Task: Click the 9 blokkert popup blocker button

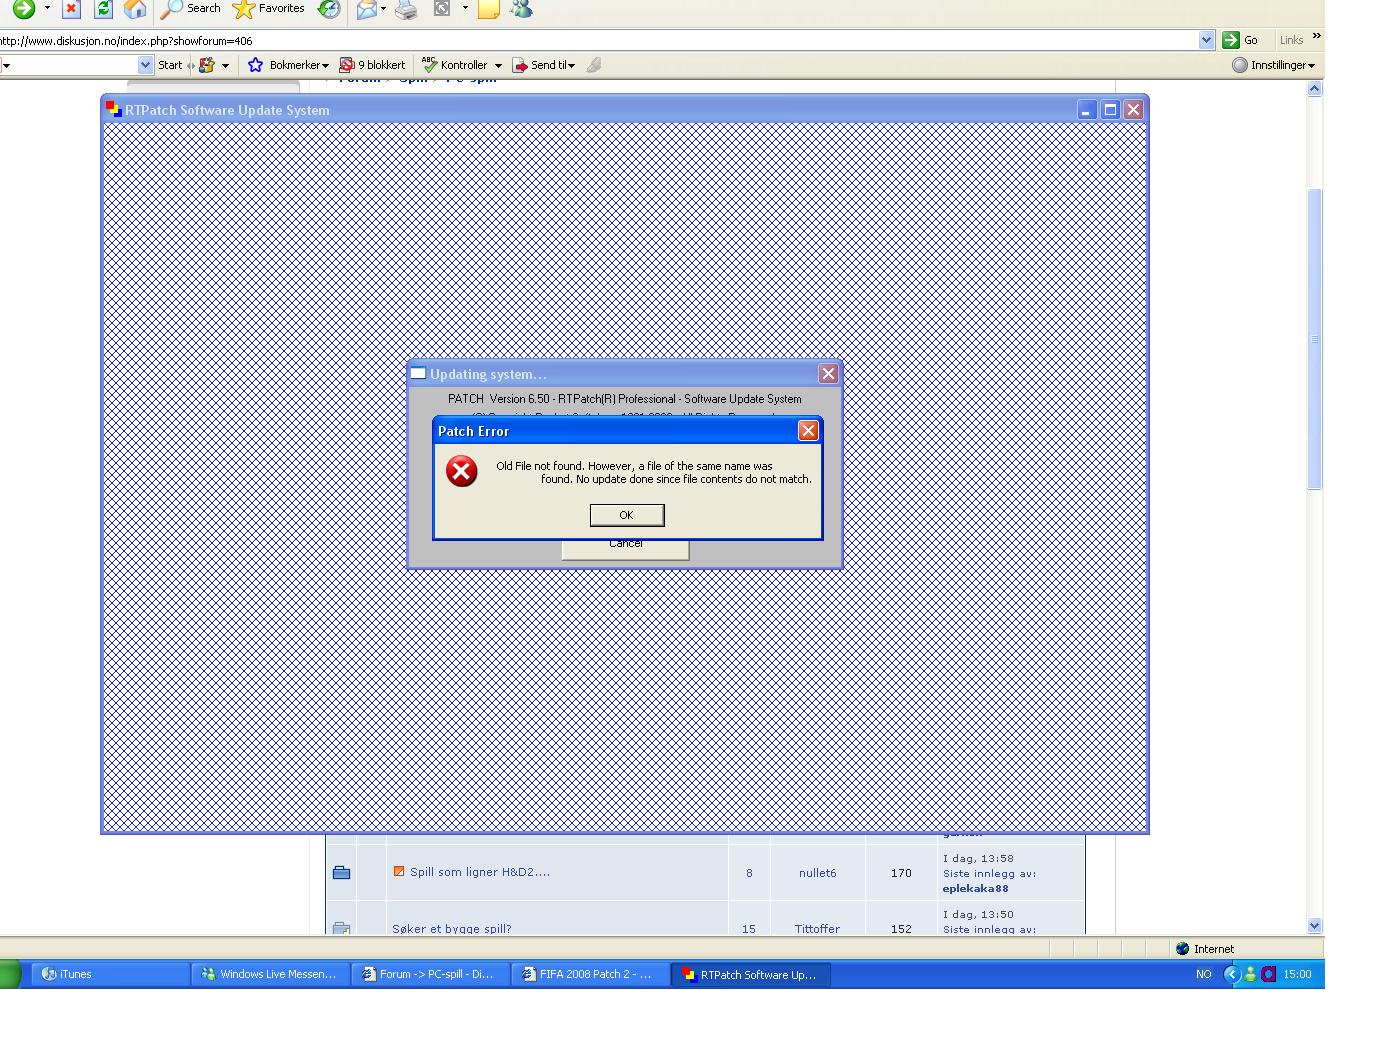Action: (372, 65)
